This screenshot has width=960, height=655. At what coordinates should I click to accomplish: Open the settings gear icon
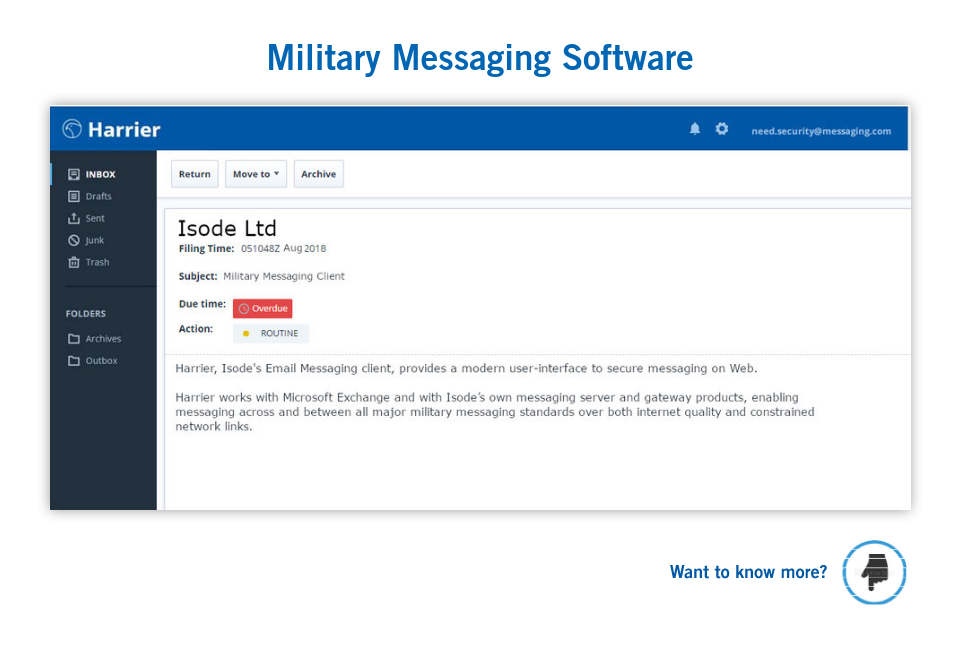click(x=722, y=128)
